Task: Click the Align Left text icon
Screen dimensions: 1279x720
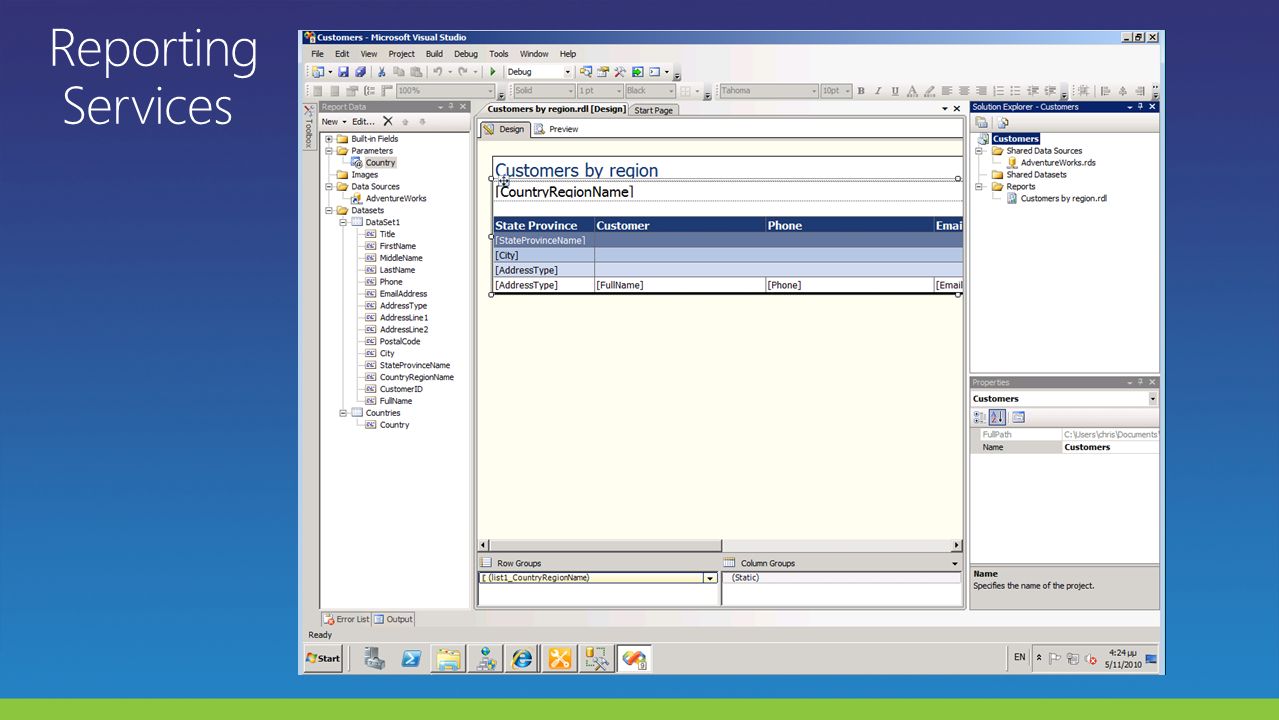Action: 946,91
